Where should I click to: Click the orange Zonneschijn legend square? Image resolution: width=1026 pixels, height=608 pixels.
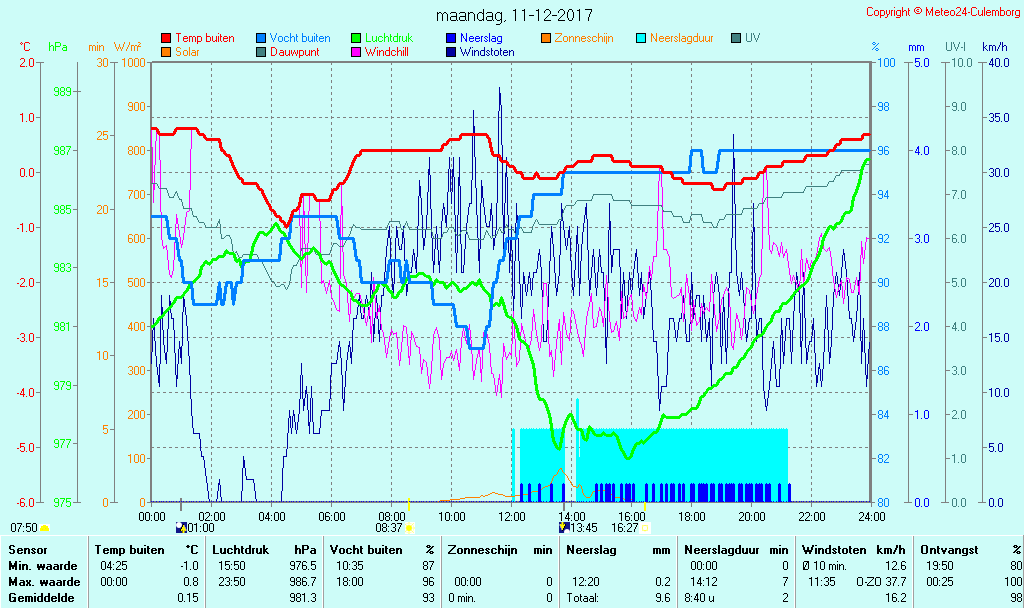(x=546, y=38)
